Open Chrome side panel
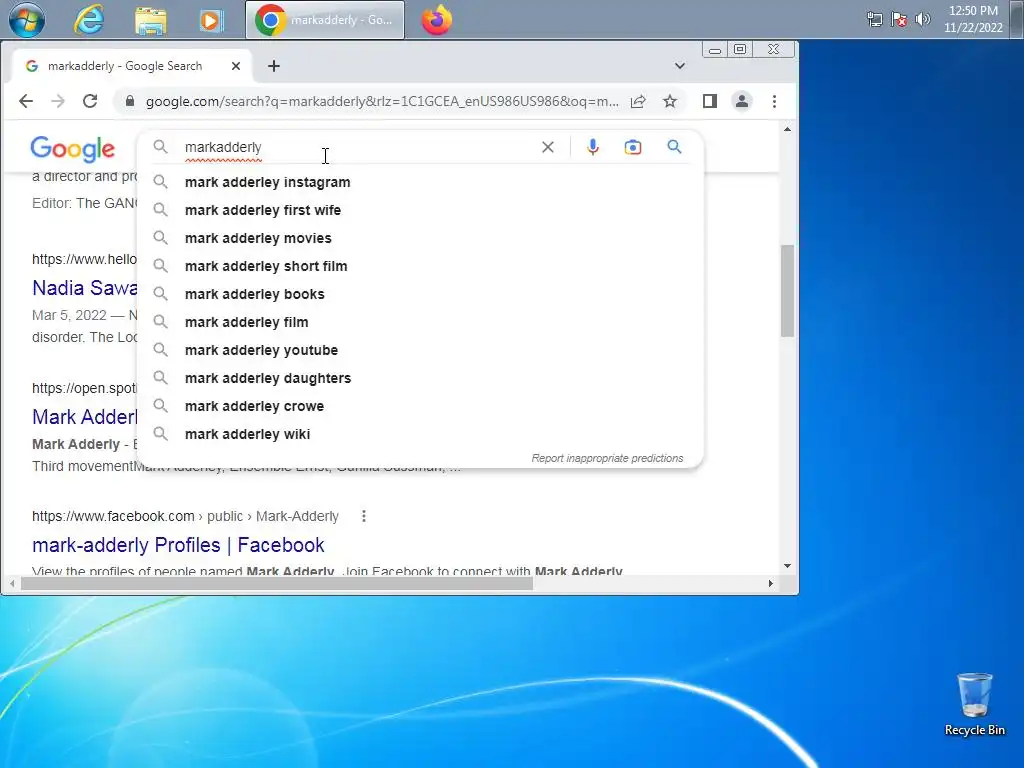This screenshot has height=768, width=1024. pyautogui.click(x=710, y=101)
